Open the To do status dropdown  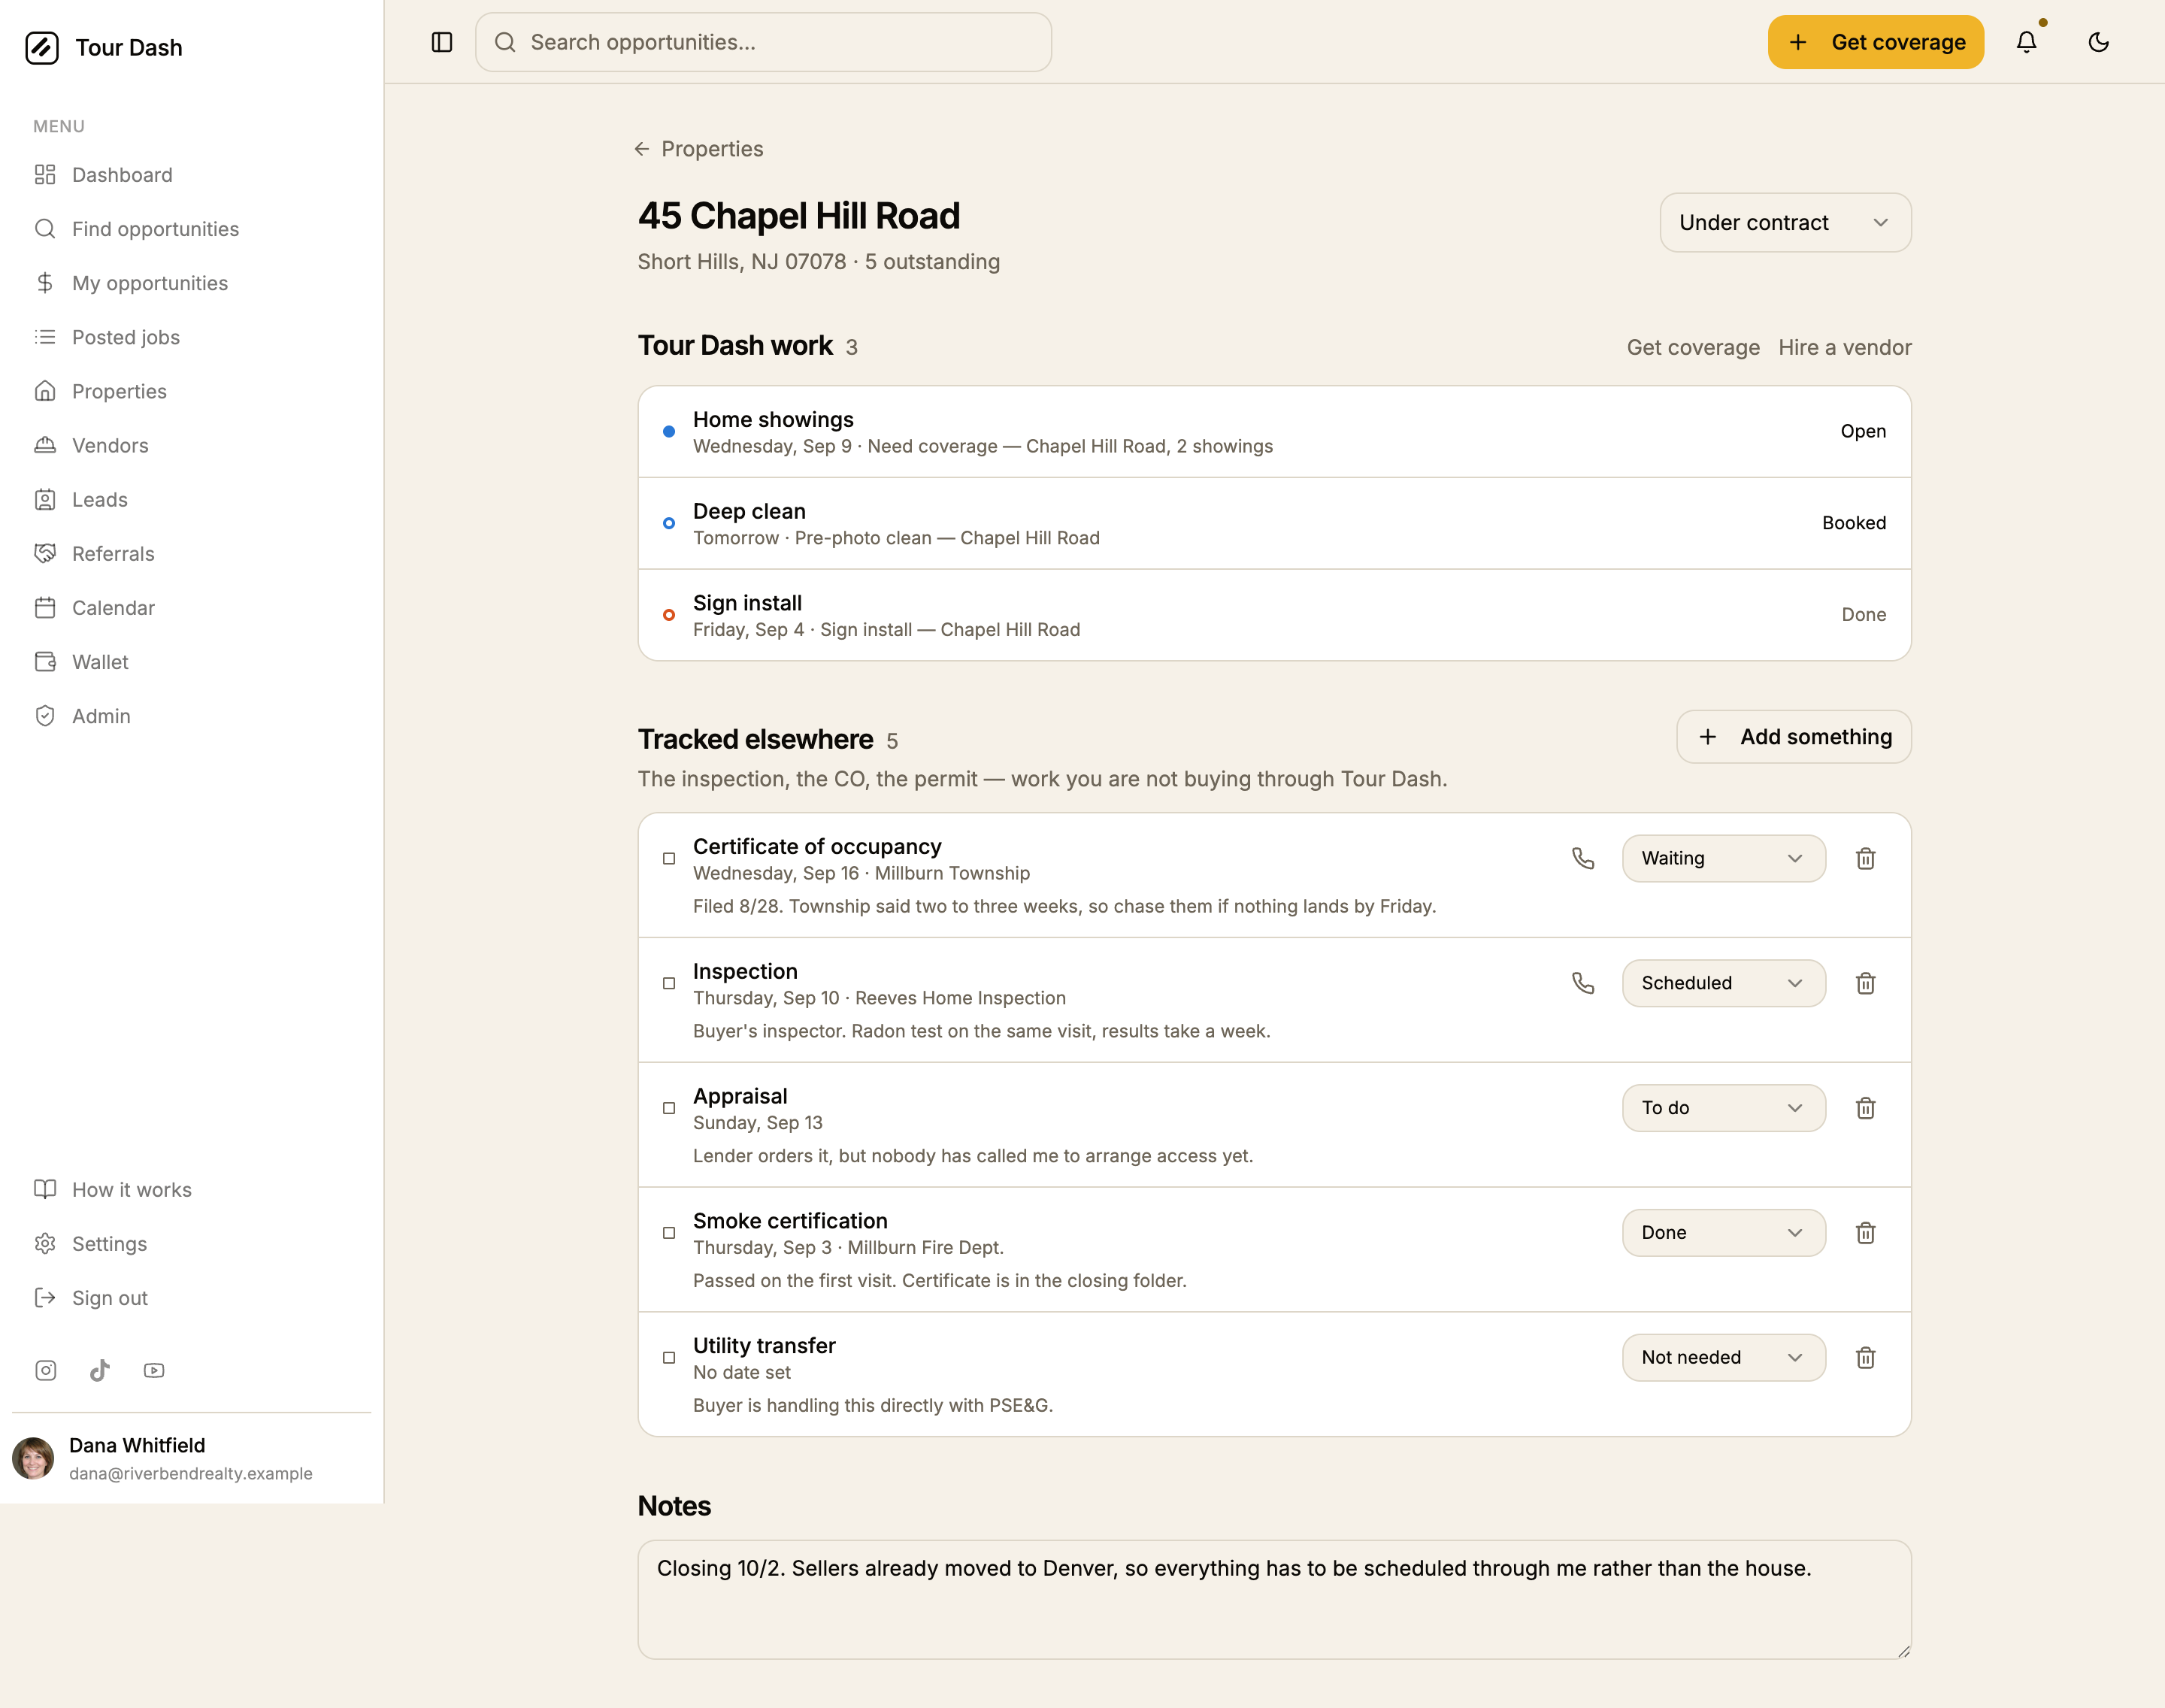click(1723, 1108)
